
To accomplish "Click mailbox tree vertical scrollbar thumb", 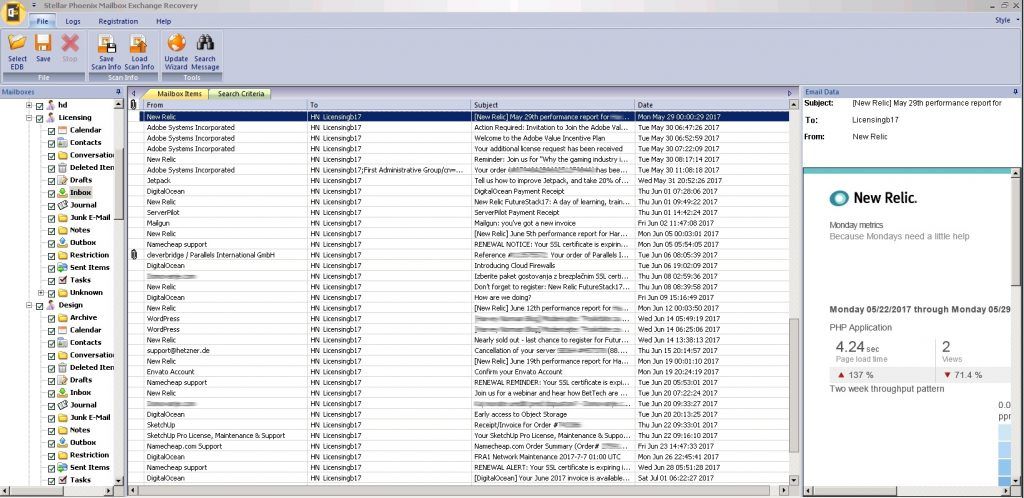I will pyautogui.click(x=119, y=184).
